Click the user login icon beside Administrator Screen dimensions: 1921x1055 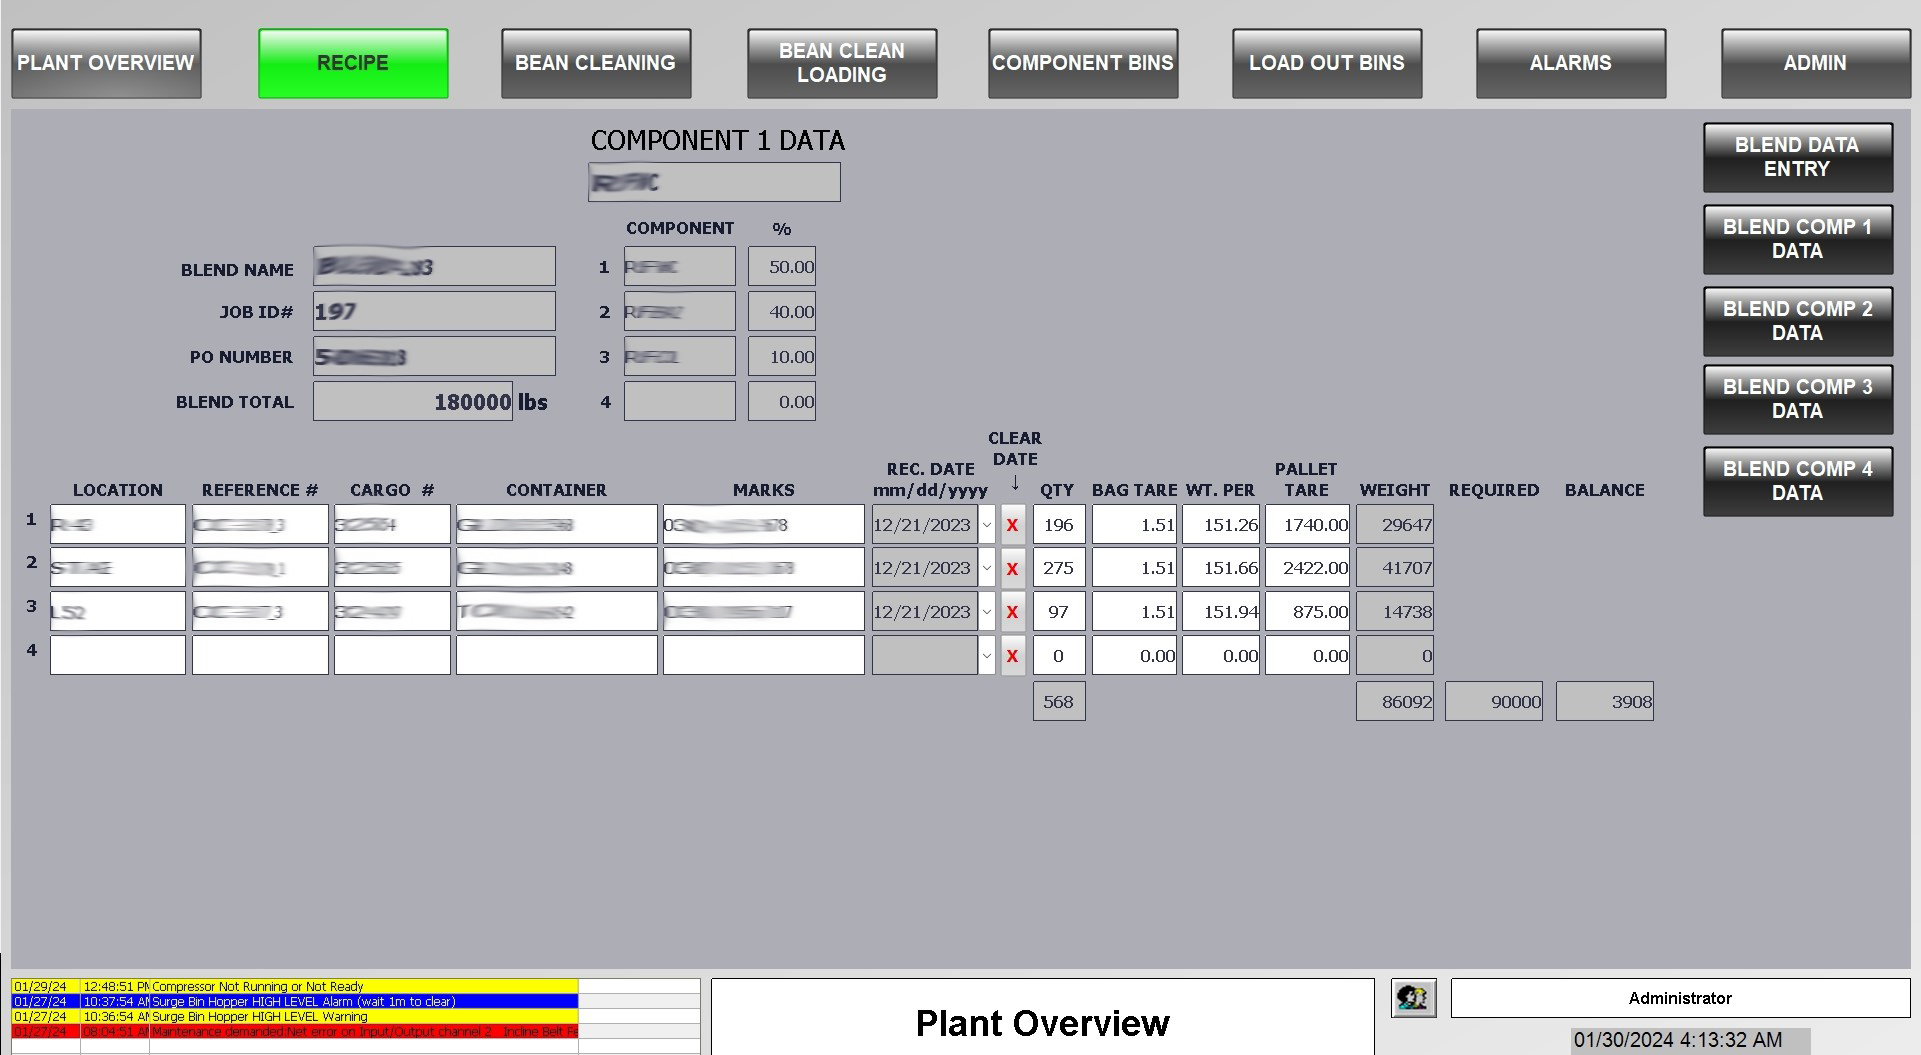coord(1413,998)
